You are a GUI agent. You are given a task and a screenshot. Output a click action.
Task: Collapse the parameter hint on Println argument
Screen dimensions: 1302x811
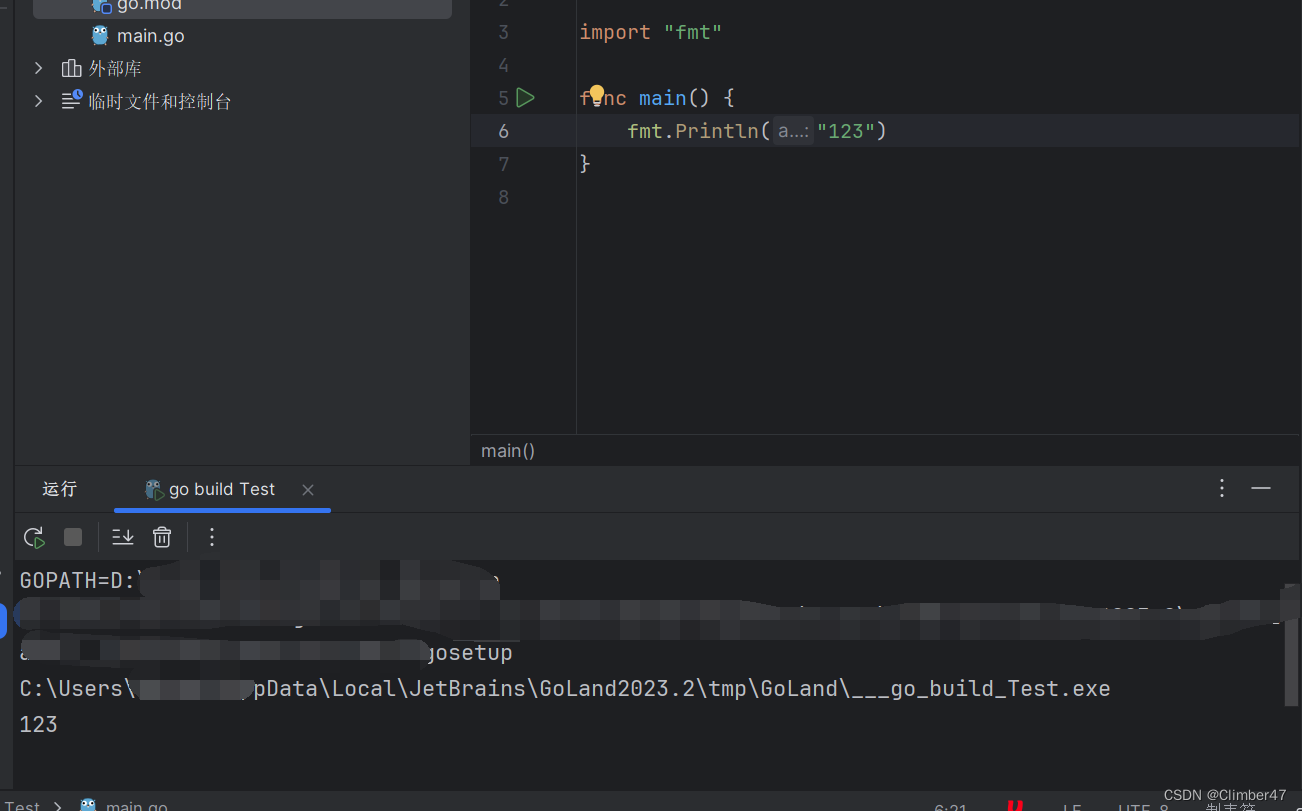coord(792,130)
